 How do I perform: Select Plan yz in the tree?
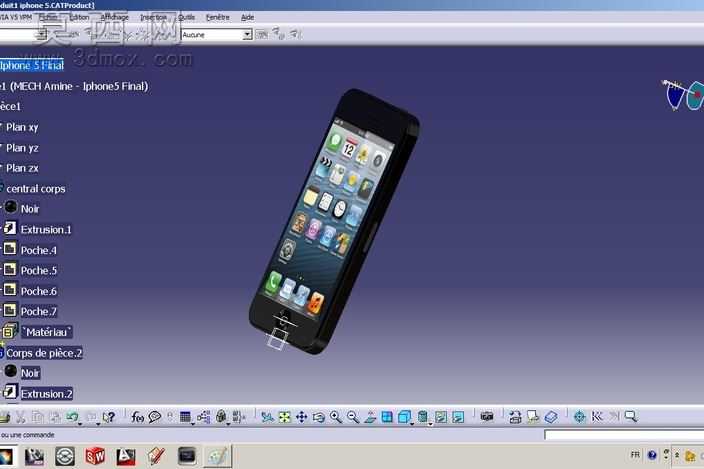pyautogui.click(x=22, y=148)
